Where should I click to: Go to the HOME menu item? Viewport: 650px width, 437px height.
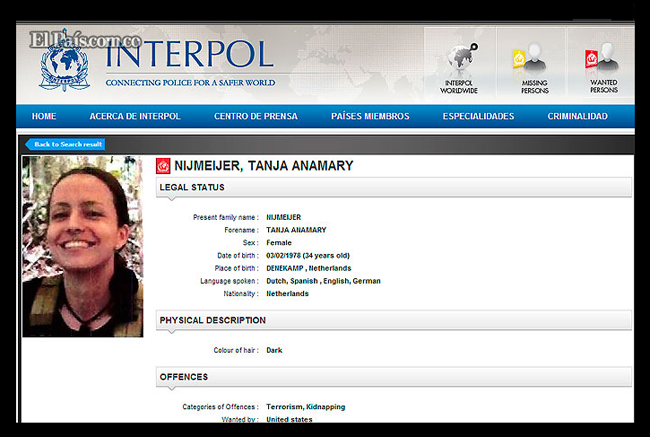44,116
